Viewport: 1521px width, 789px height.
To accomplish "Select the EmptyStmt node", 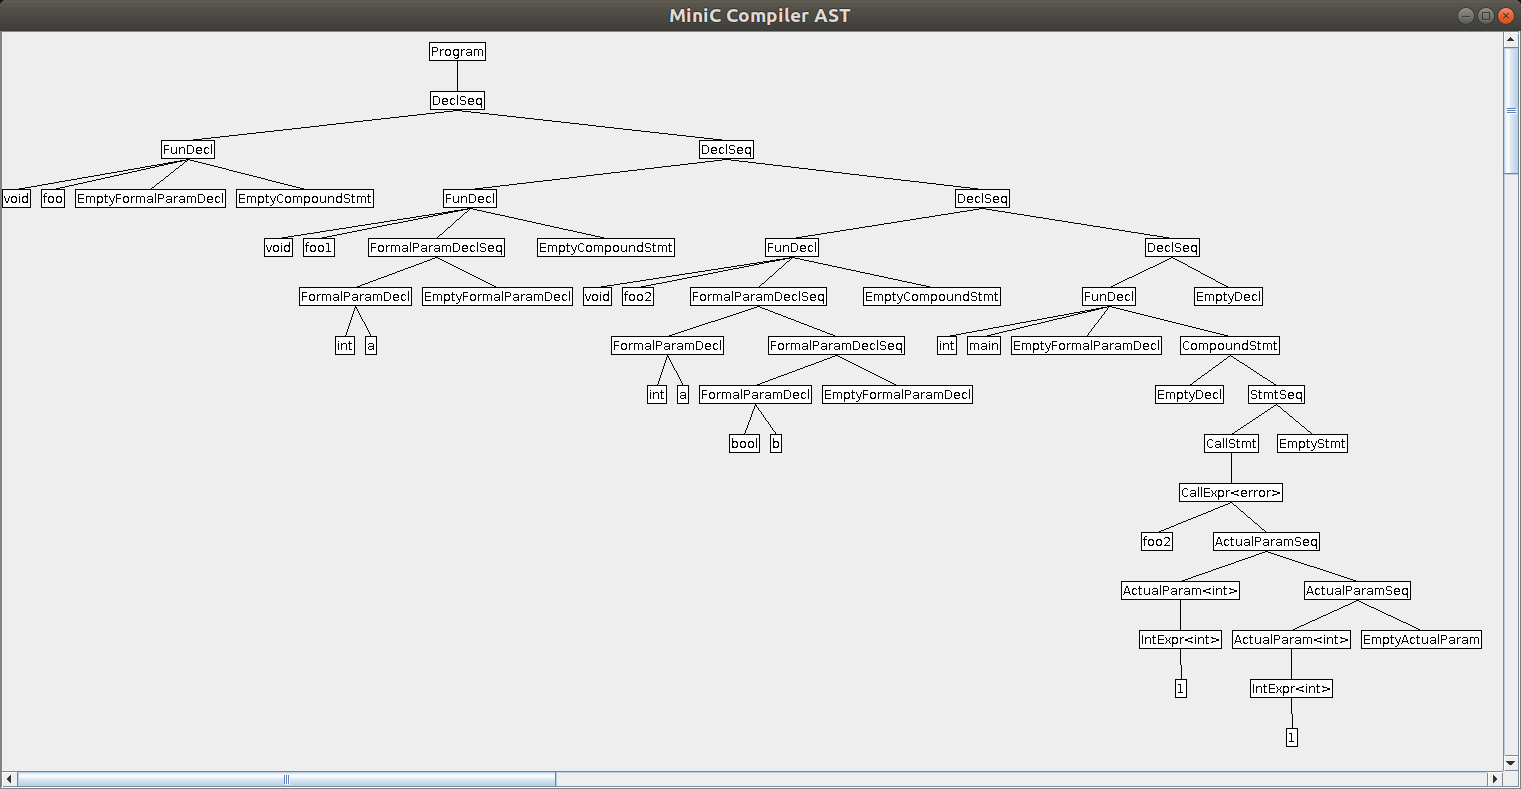I will tap(1312, 444).
